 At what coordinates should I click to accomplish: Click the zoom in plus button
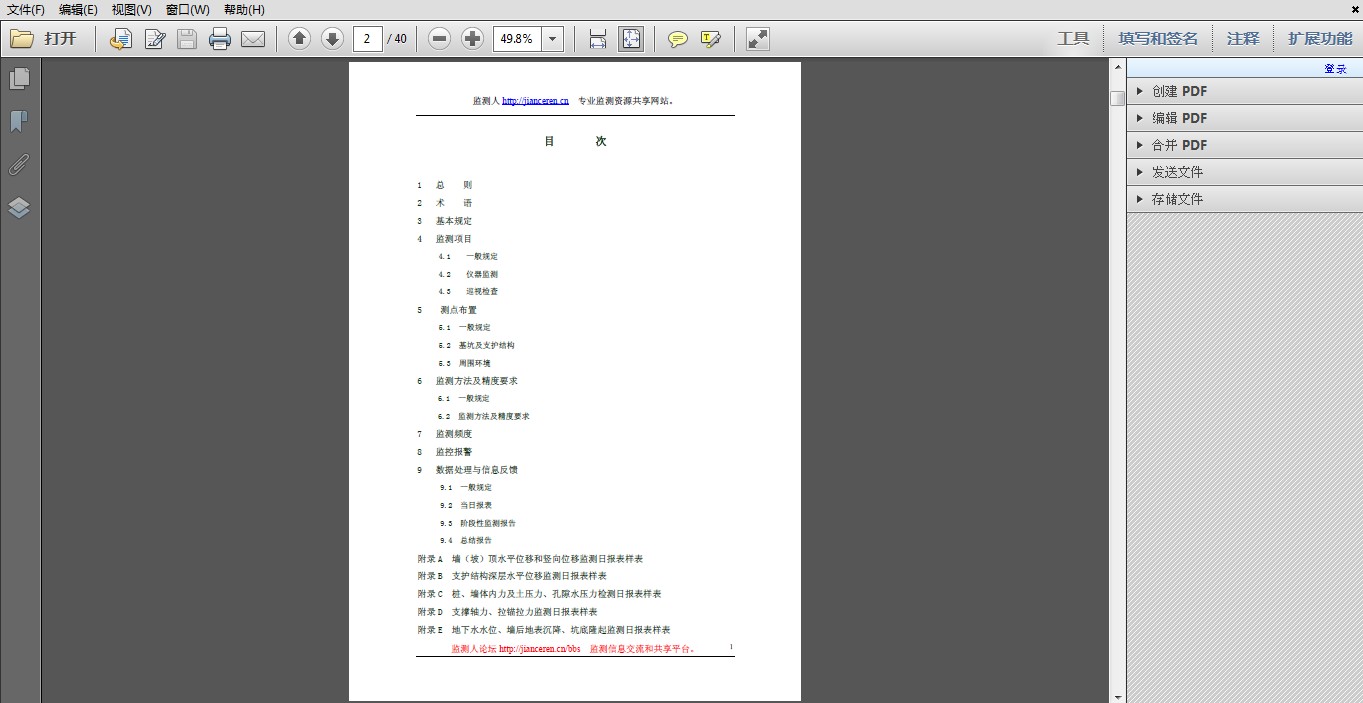[x=472, y=39]
